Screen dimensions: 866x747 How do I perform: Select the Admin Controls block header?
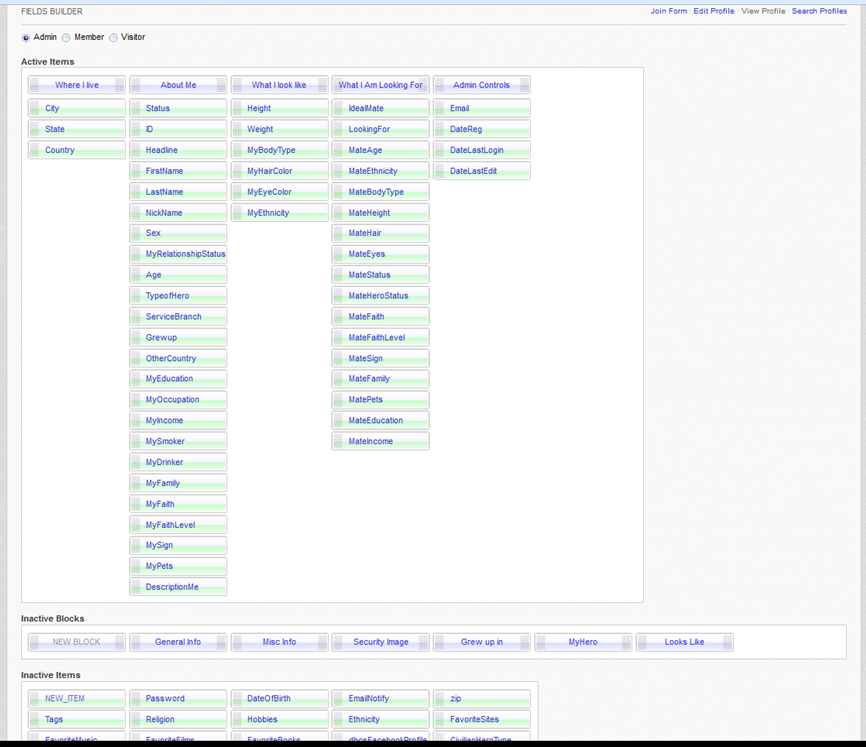(481, 85)
